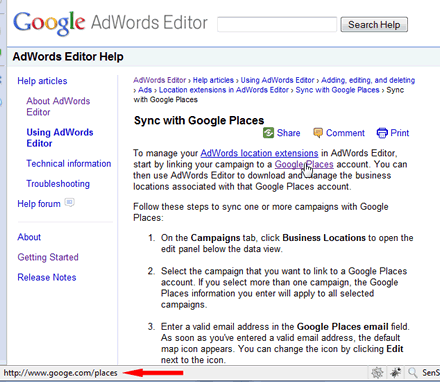
Task: Click bold Edit text in step 3
Action: (395, 349)
